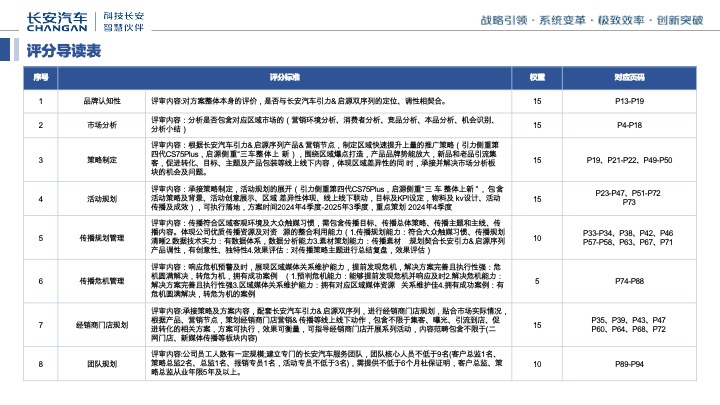Click page reference 'P89-P94'
Viewport: 720px width, 405px height.
(630, 364)
